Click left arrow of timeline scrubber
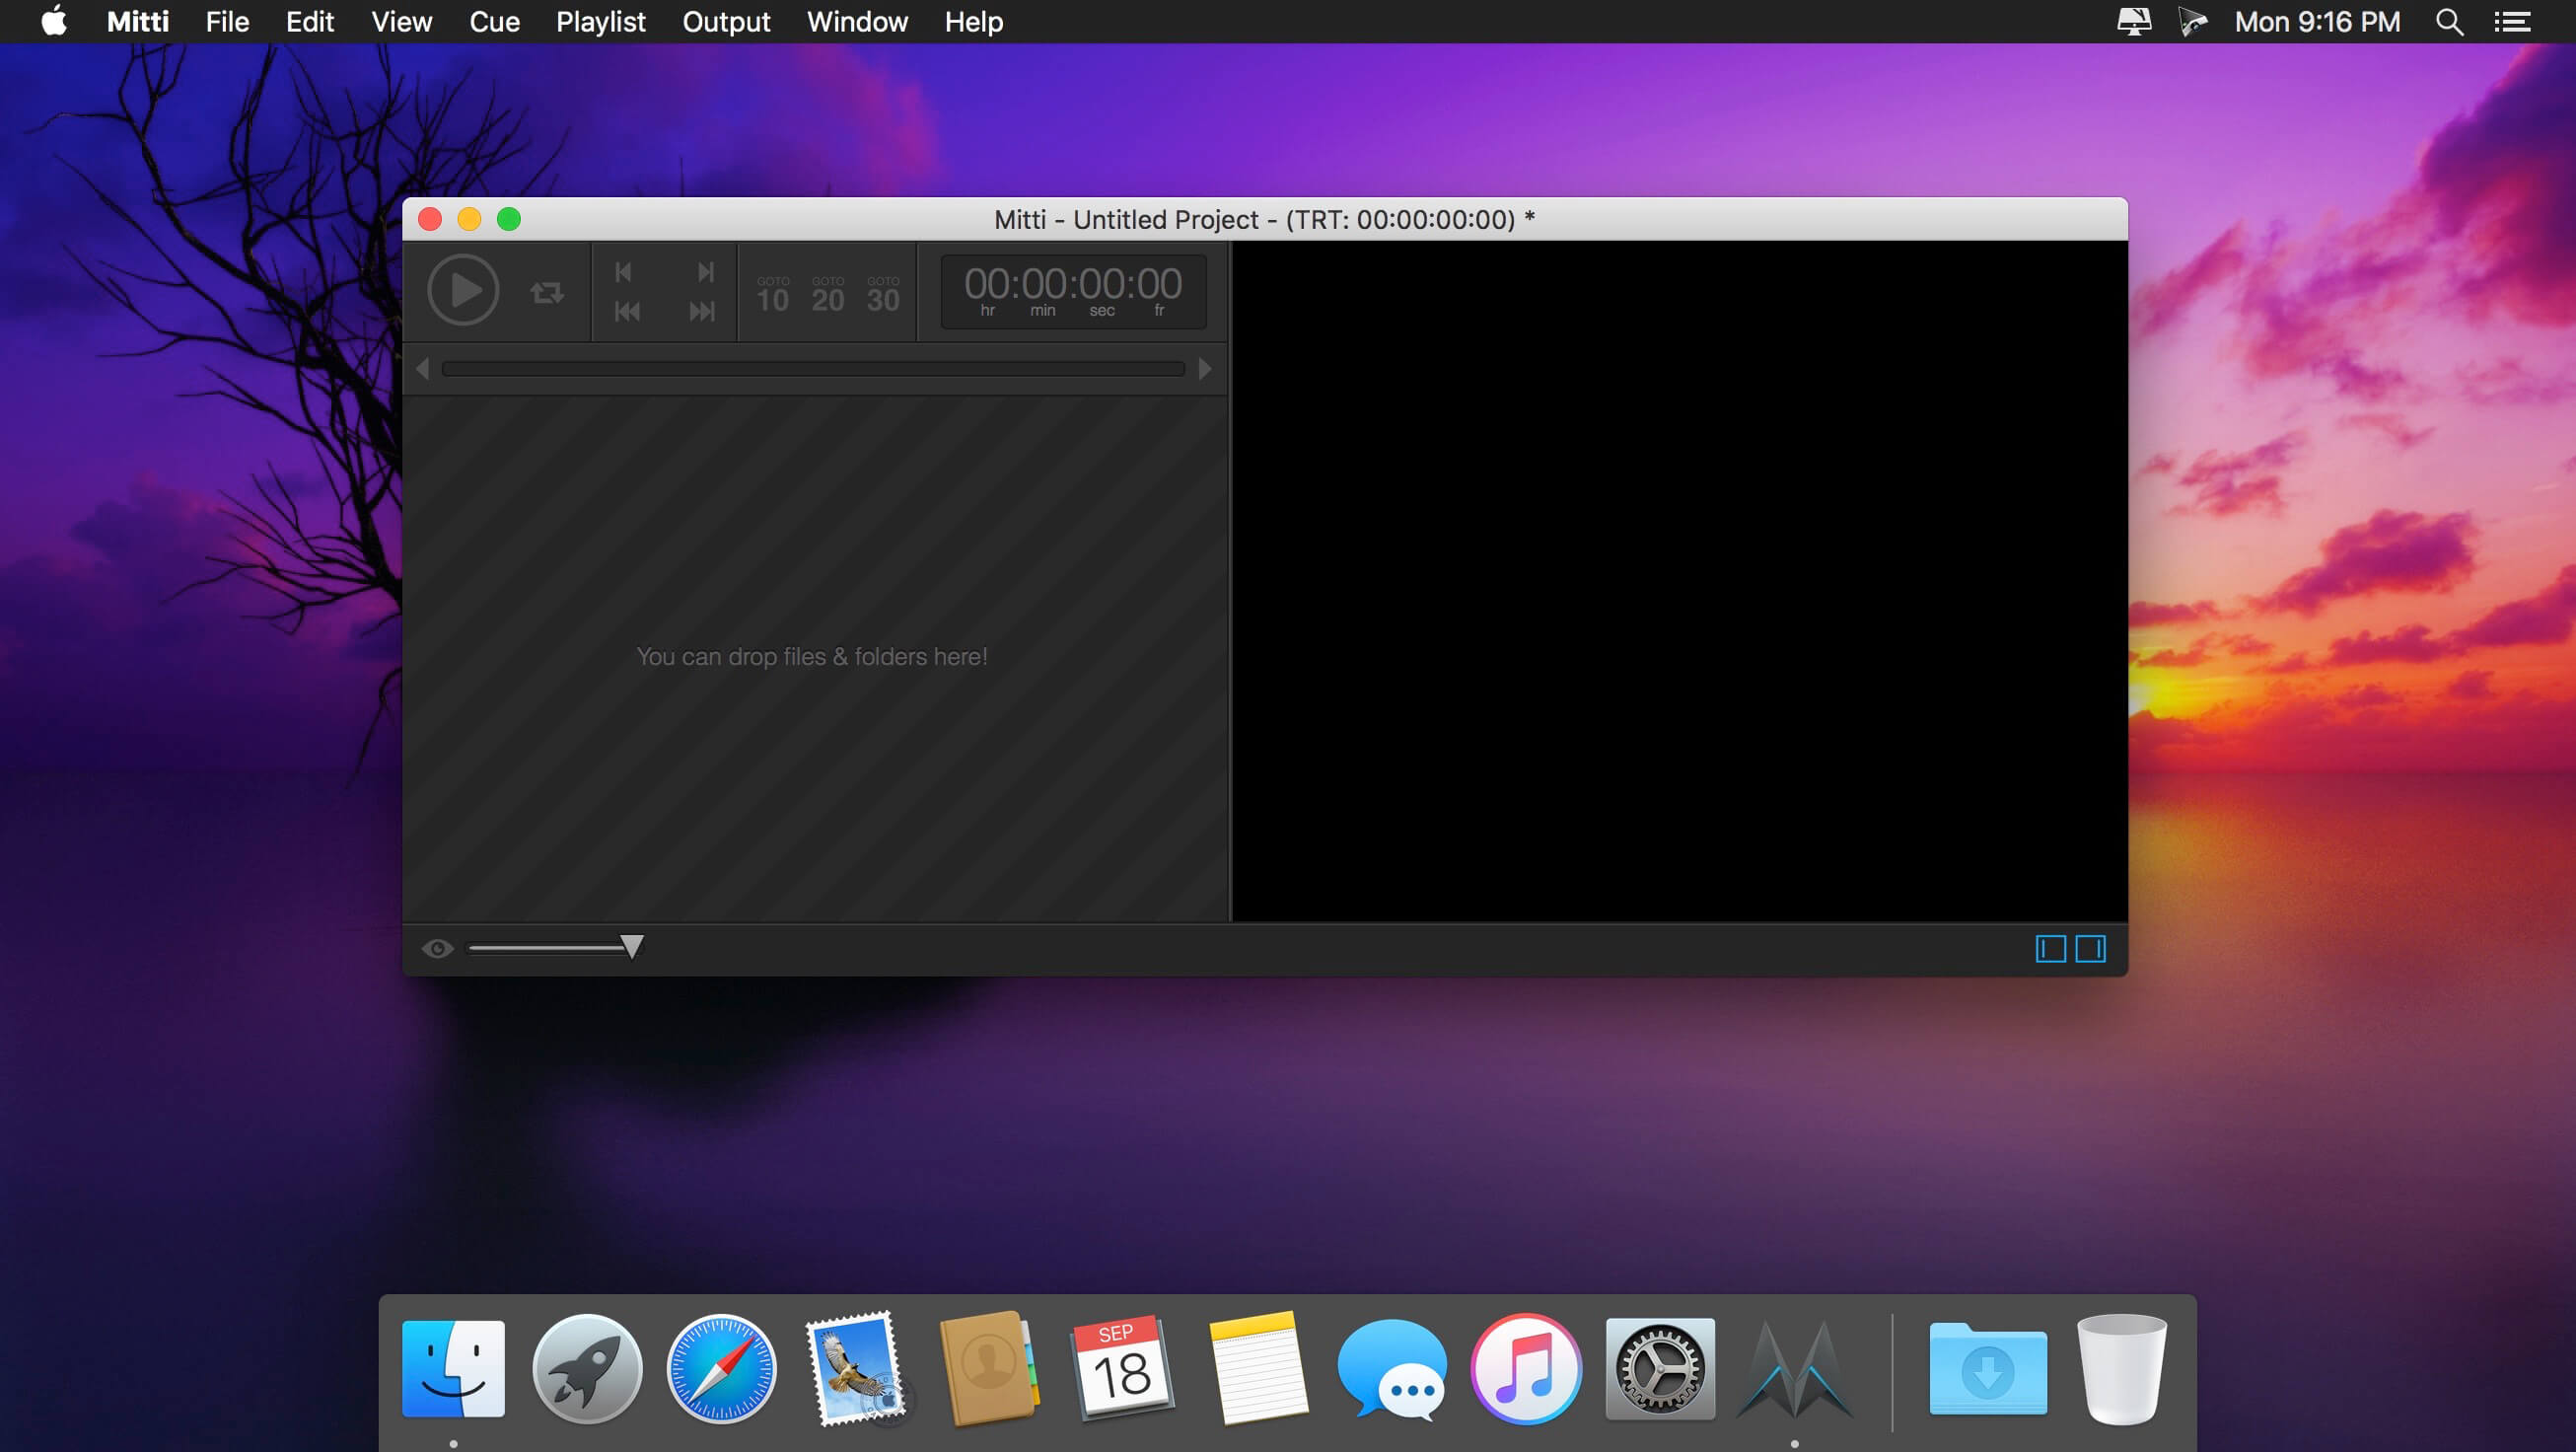 point(423,369)
